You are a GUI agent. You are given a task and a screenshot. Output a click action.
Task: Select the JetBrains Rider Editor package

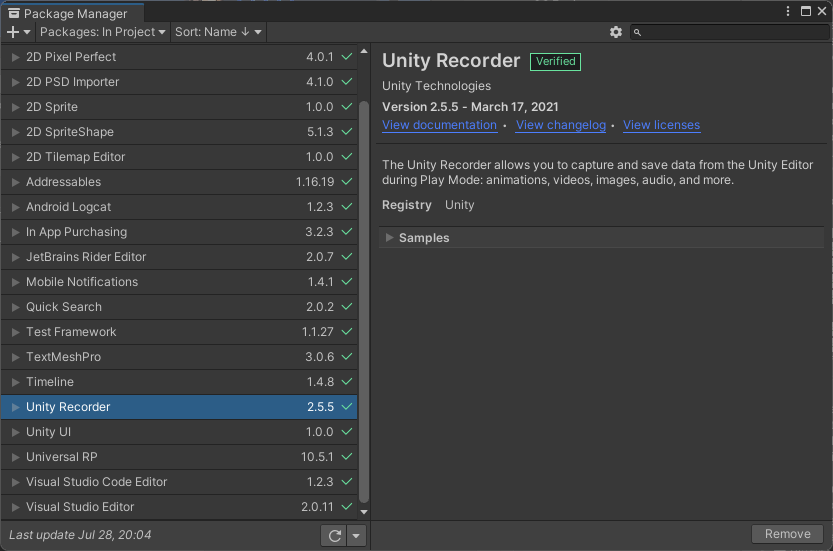pyautogui.click(x=179, y=257)
